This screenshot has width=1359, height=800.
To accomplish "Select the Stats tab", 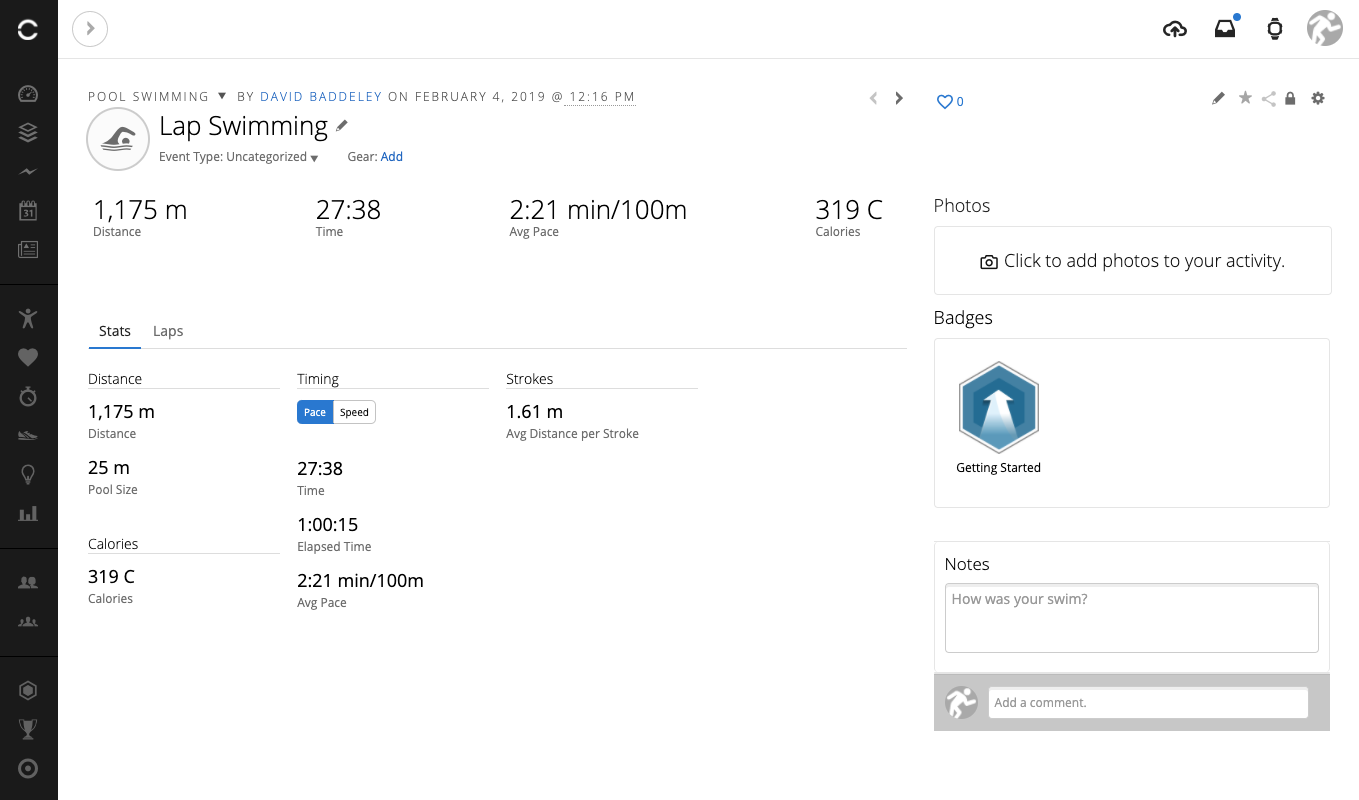I will 115,331.
